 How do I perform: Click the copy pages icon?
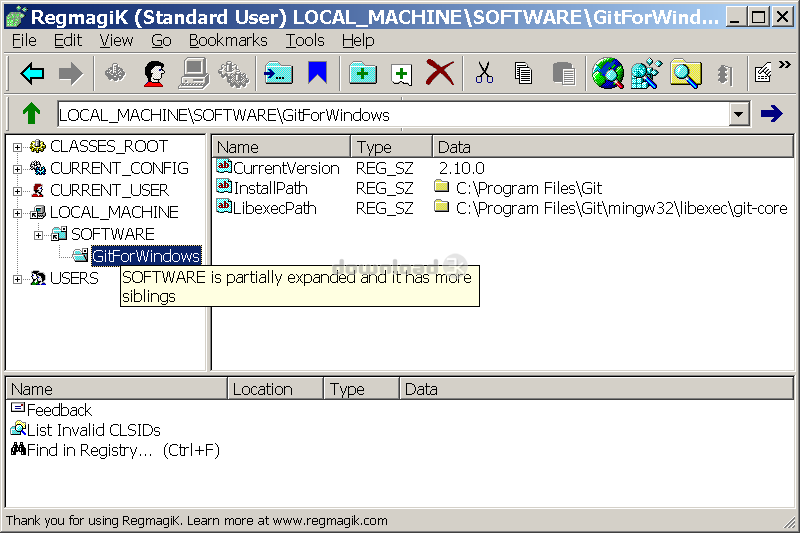(x=523, y=73)
